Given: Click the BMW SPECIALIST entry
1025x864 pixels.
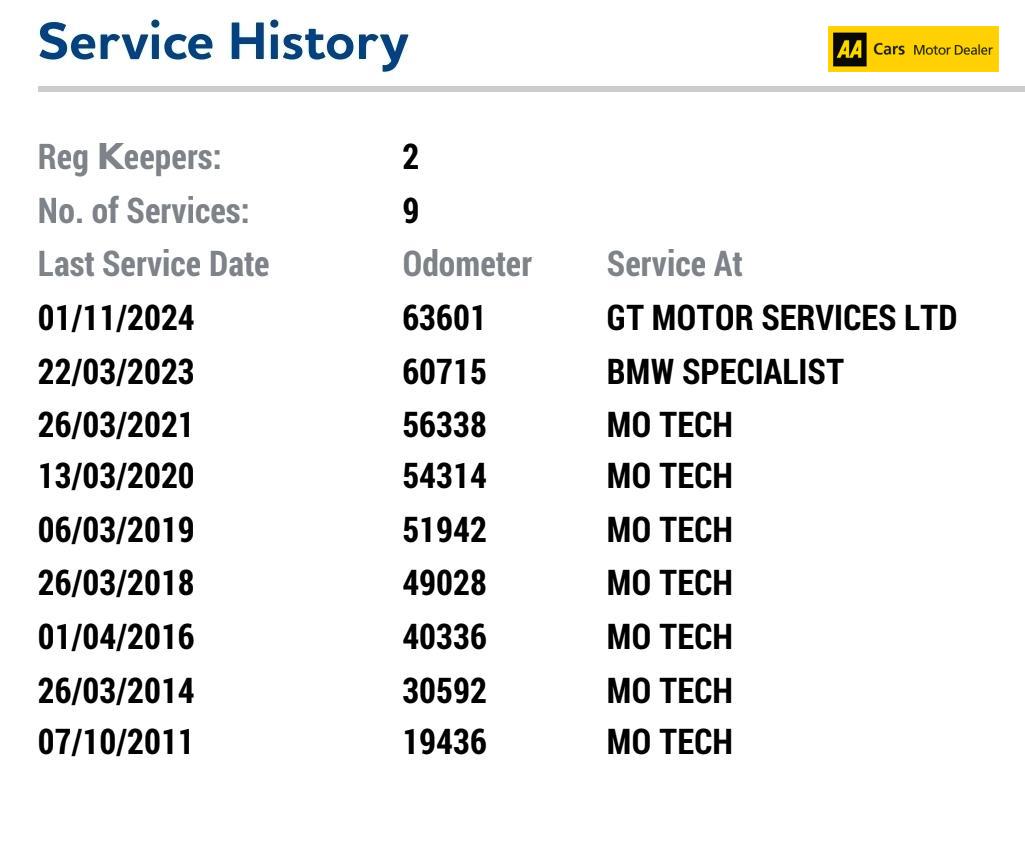Looking at the screenshot, I should [725, 372].
